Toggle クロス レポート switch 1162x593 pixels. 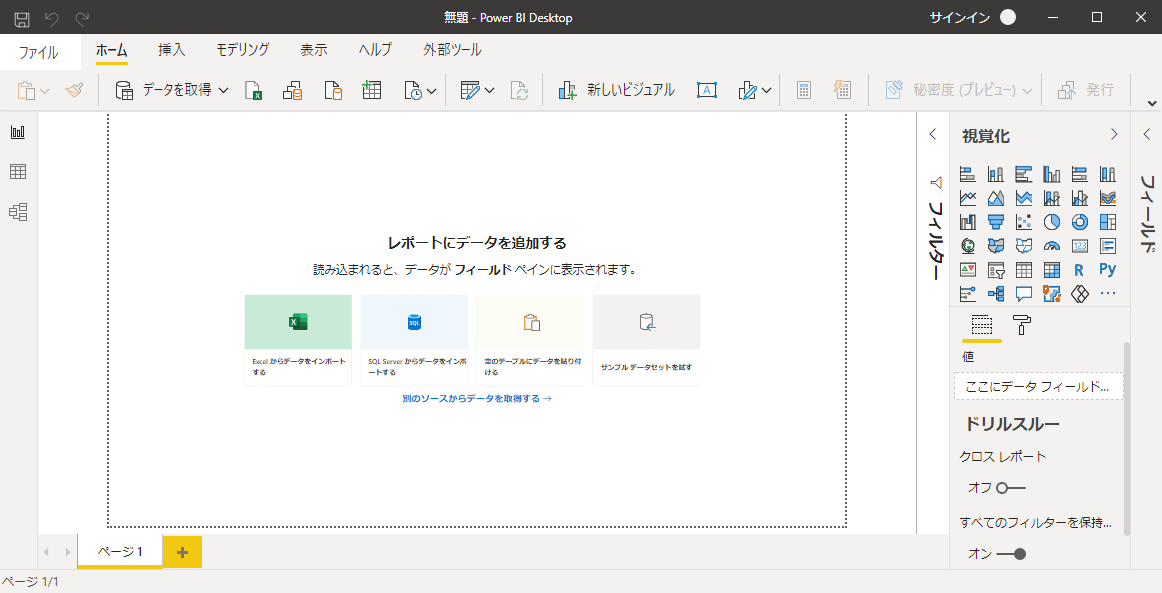pos(1011,488)
